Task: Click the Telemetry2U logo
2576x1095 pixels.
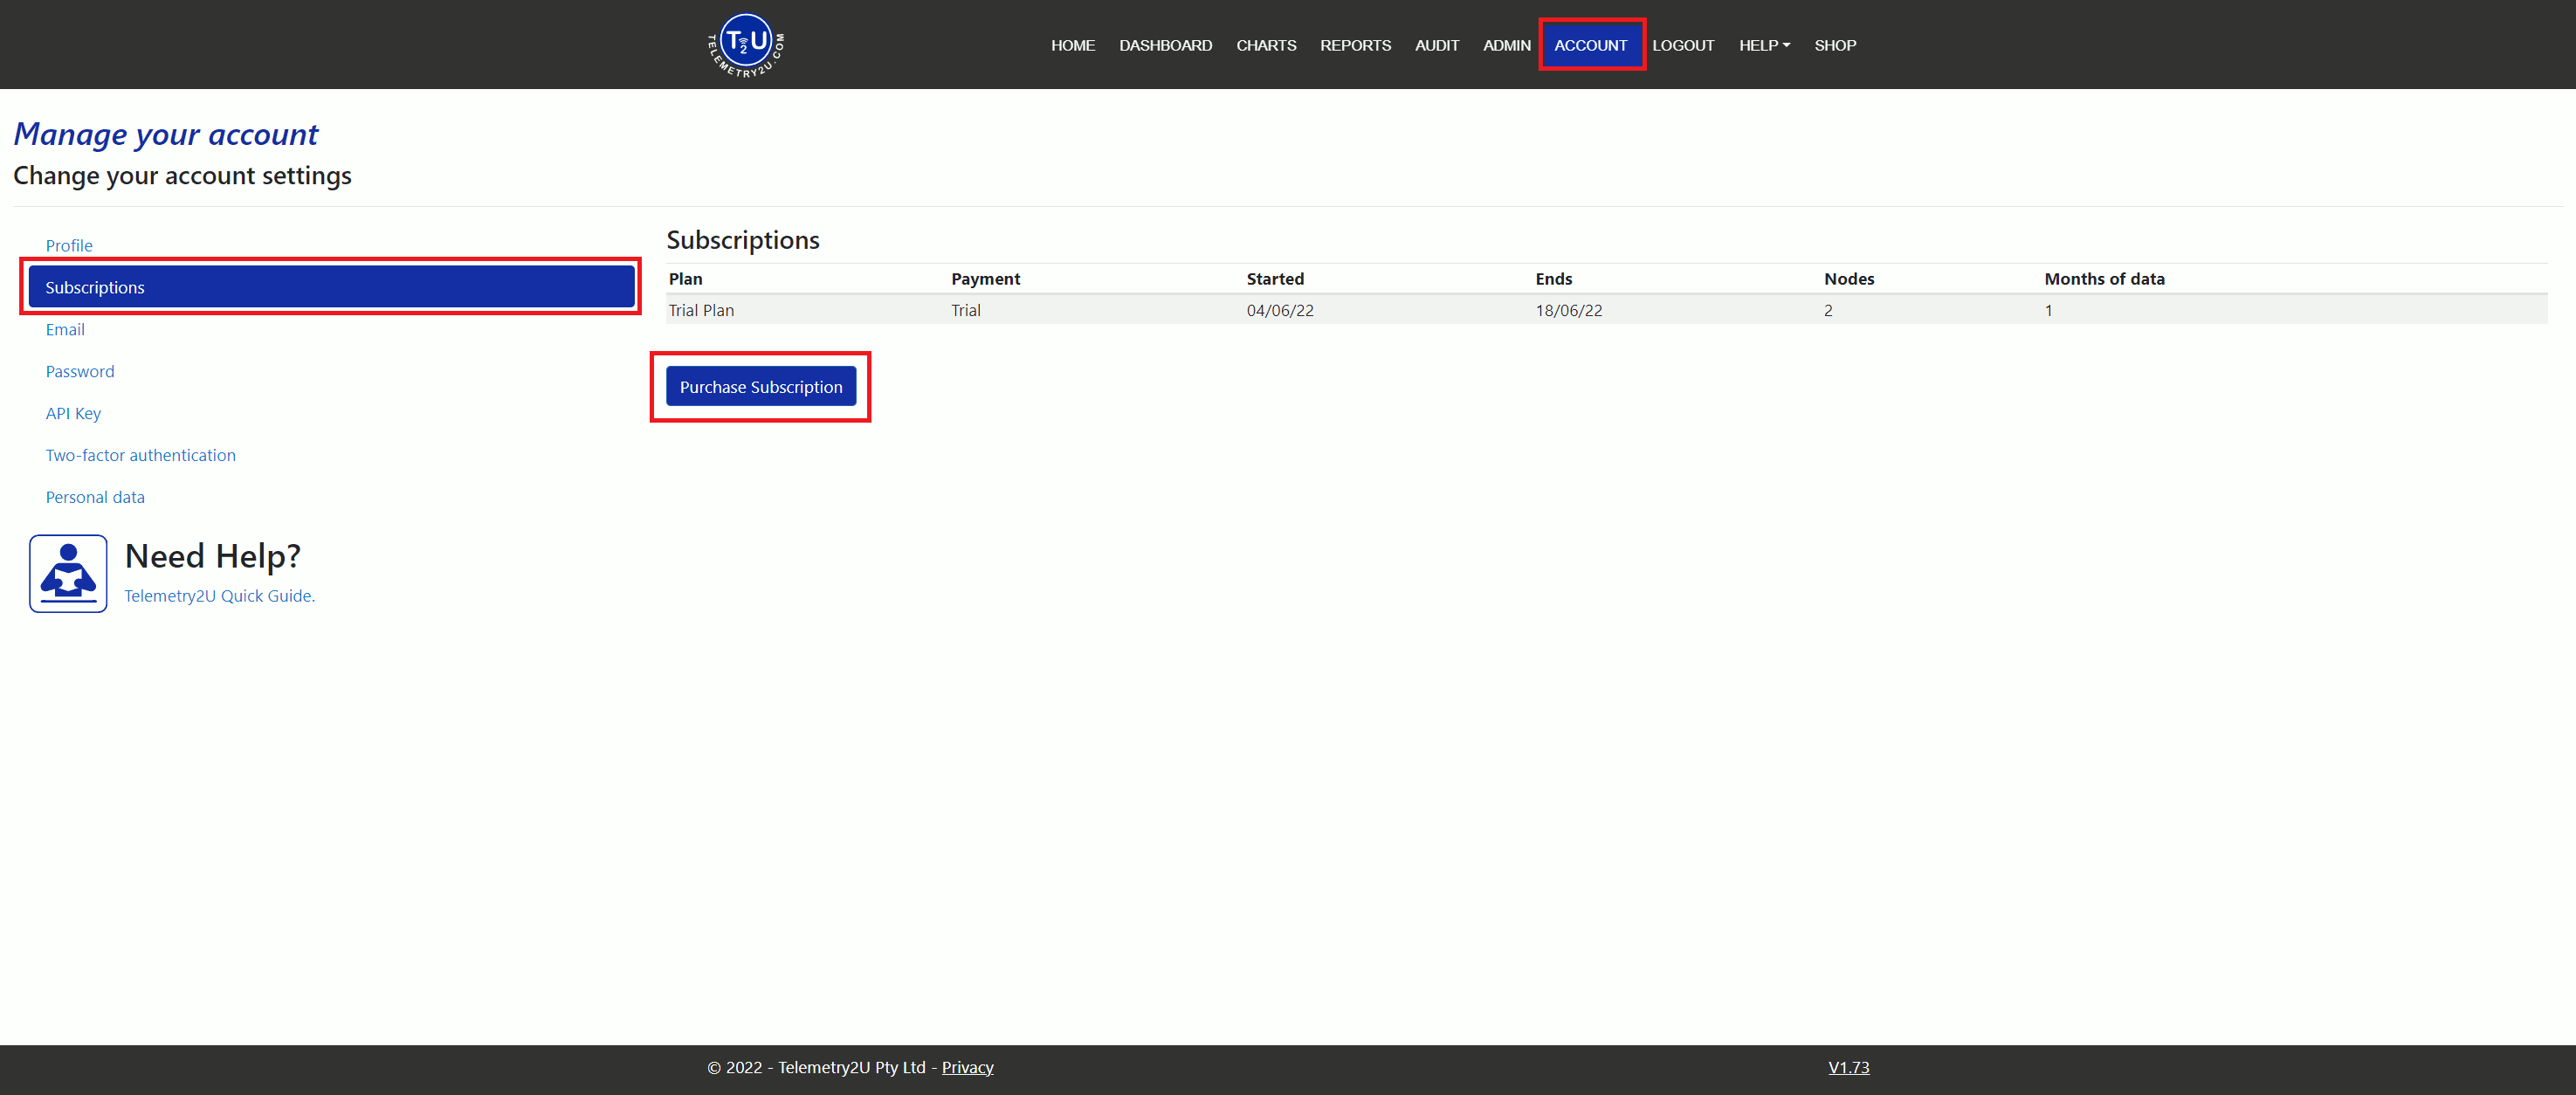Action: click(x=746, y=45)
